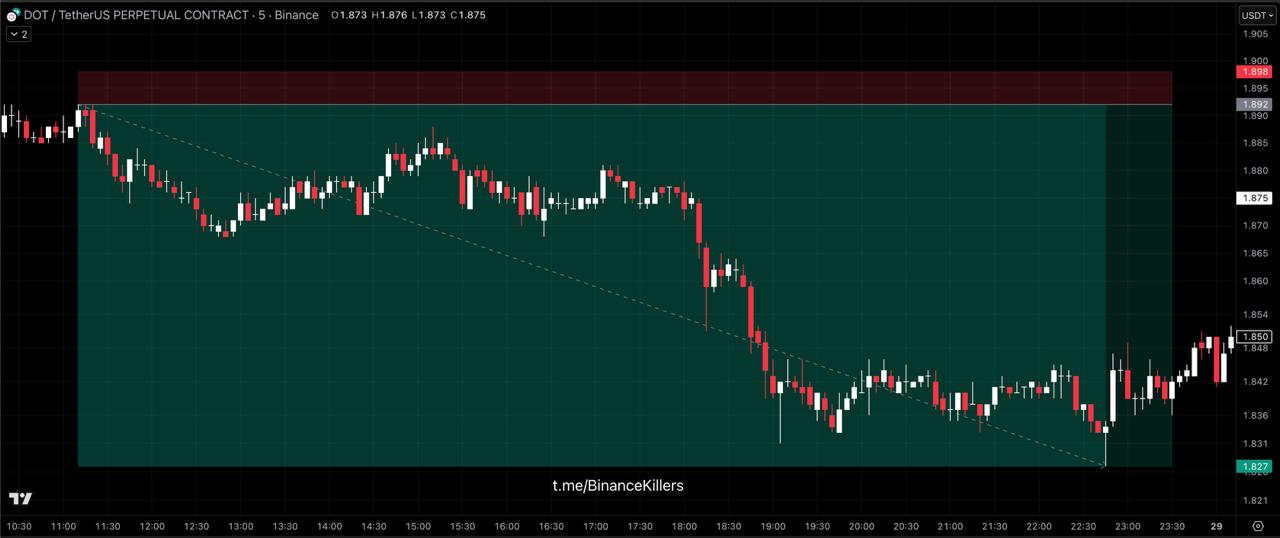1280x538 pixels.
Task: Select the red stop-loss zone of short position
Action: tap(625, 87)
